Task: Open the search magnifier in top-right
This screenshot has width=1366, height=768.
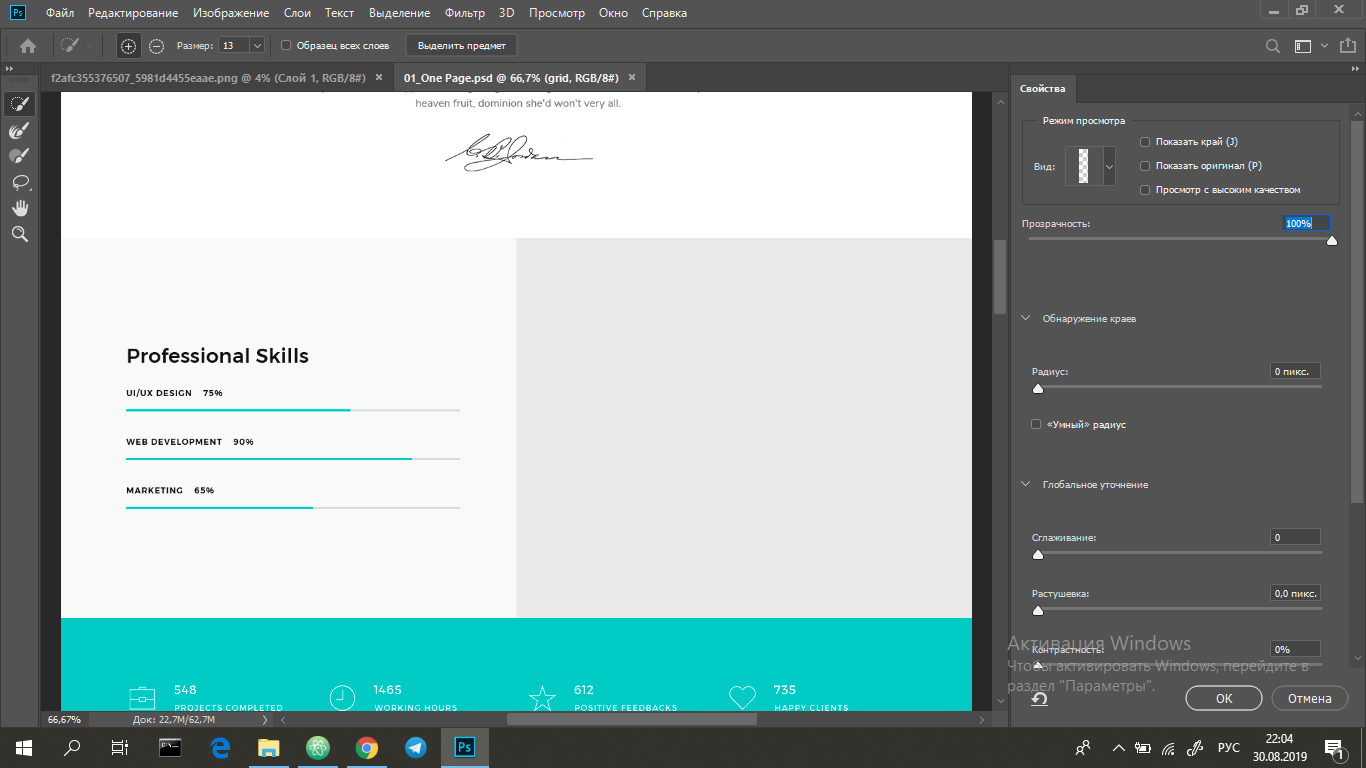Action: click(x=1273, y=45)
